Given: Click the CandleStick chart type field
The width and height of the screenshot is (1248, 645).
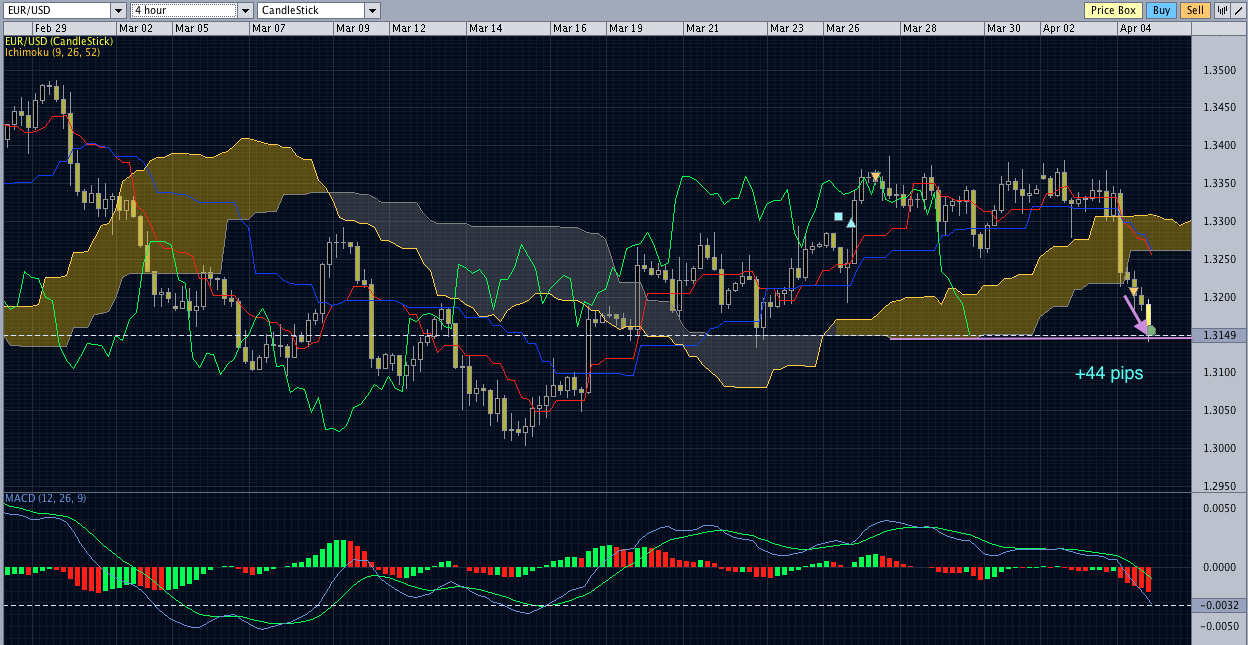Looking at the screenshot, I should (311, 10).
